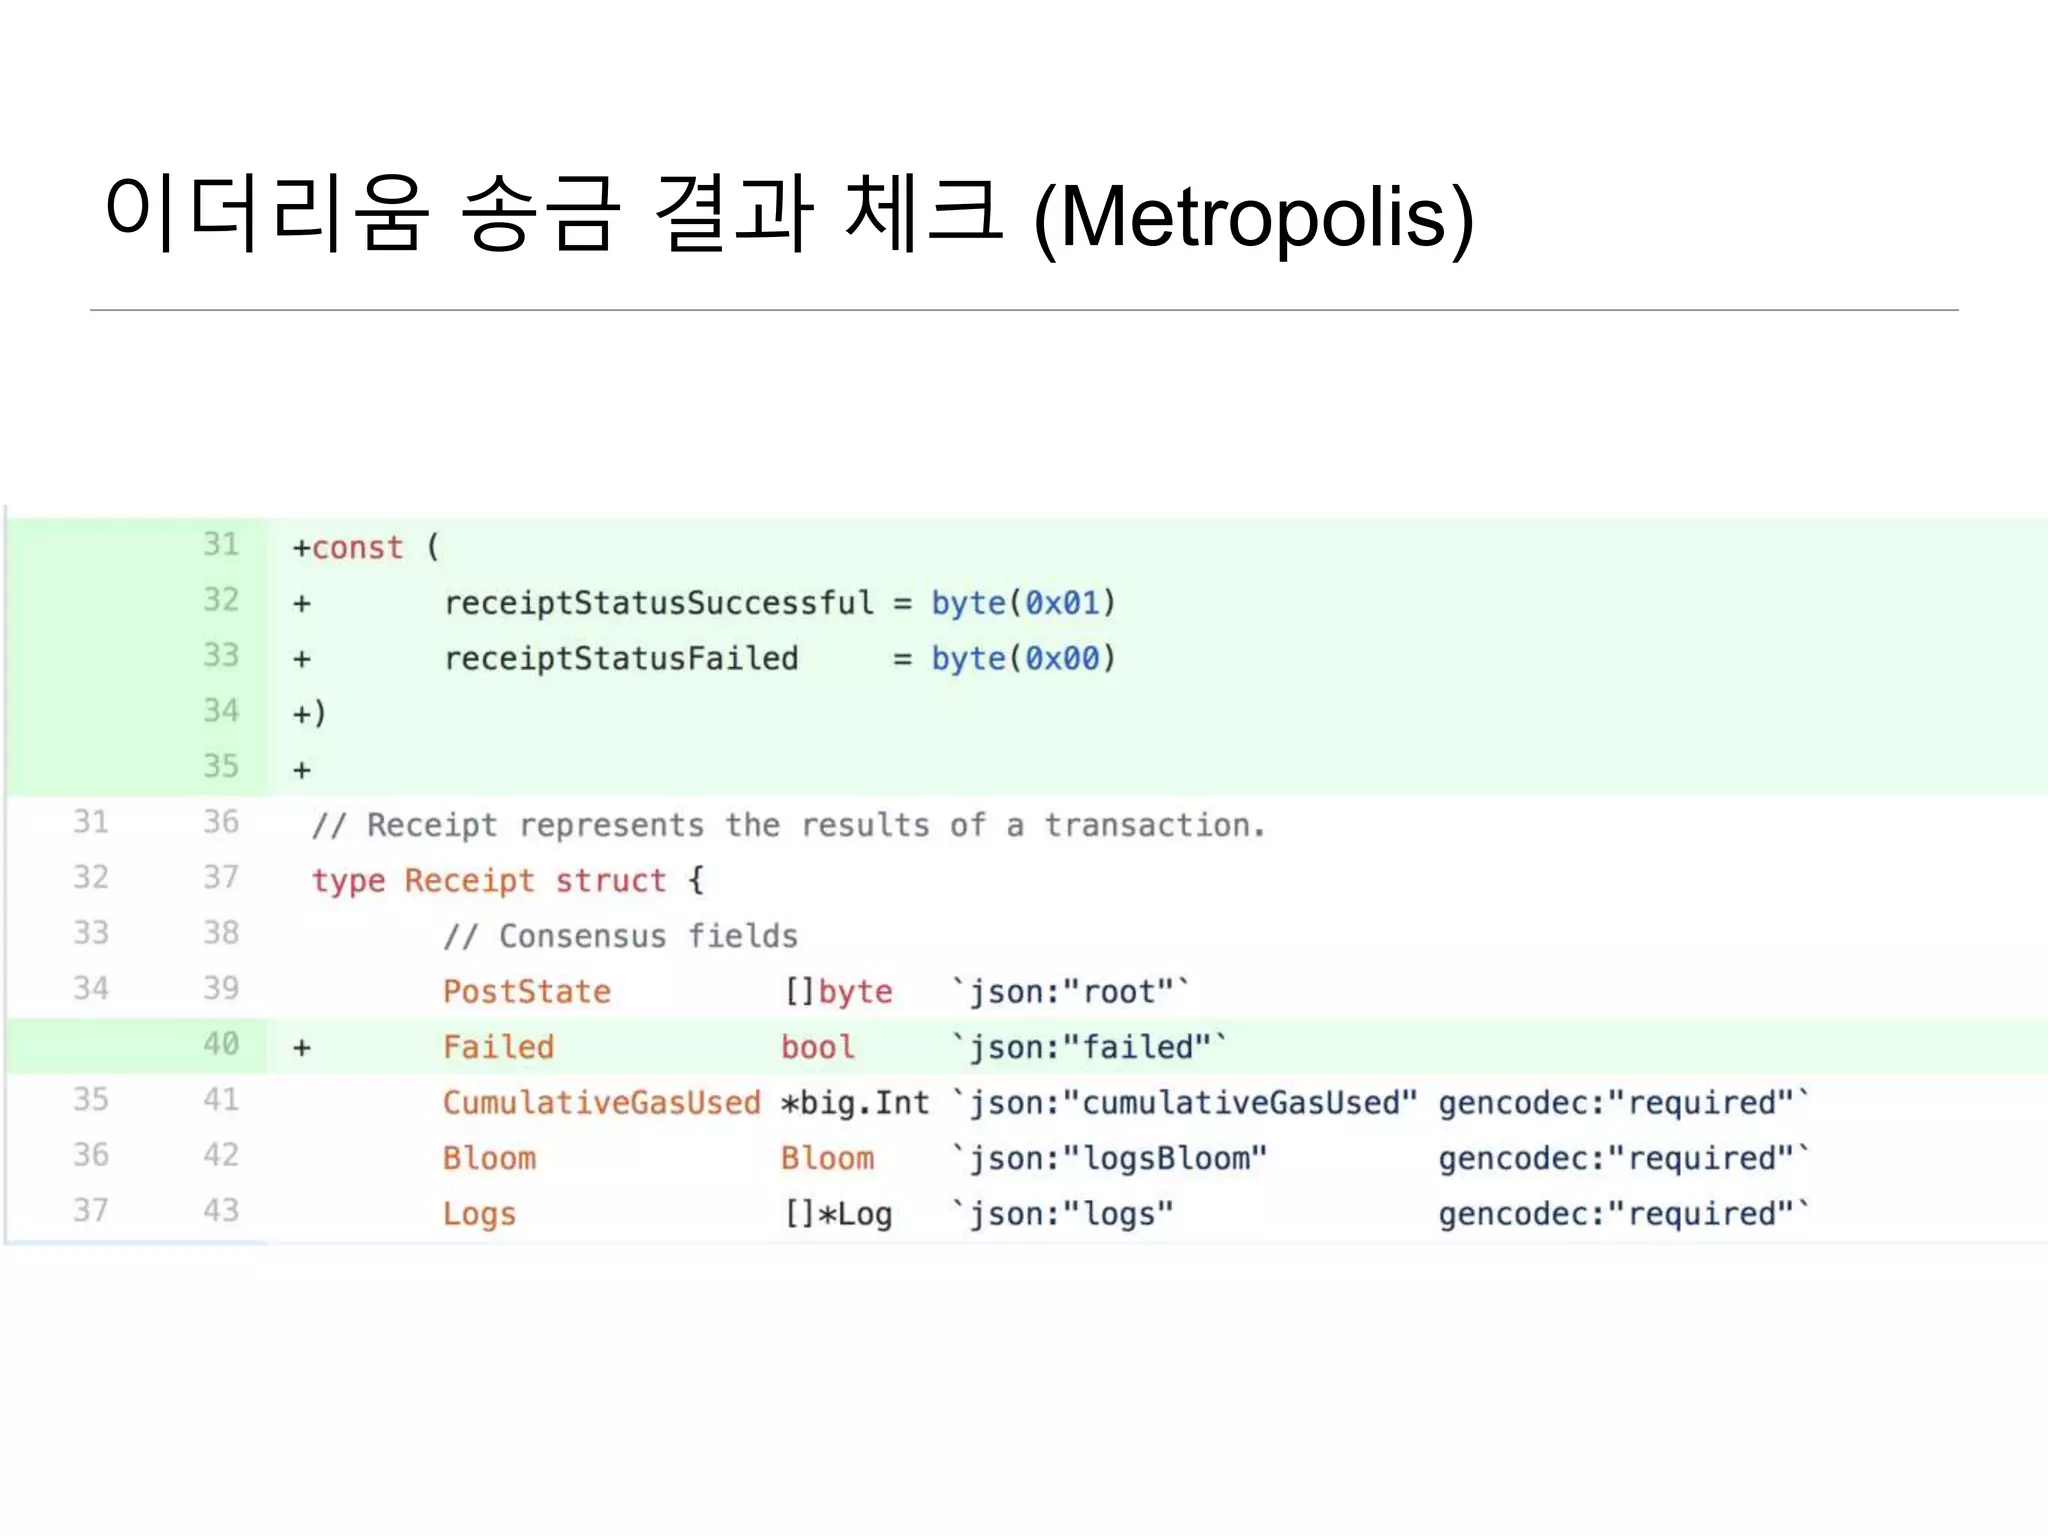Click old line number 31 beside the Receipt comment
Screen dimensions: 2048x1536
[91, 822]
